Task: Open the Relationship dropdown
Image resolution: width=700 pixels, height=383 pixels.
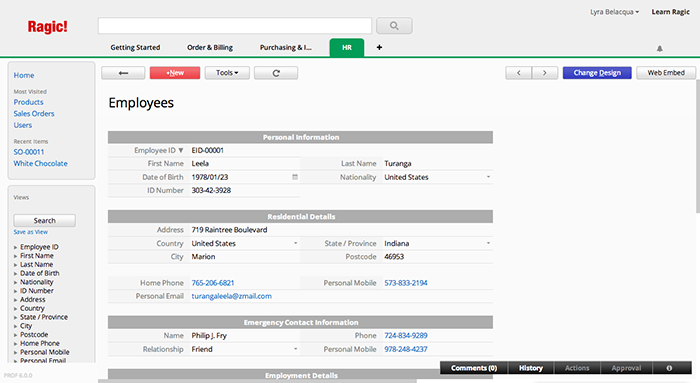Action: (x=295, y=349)
